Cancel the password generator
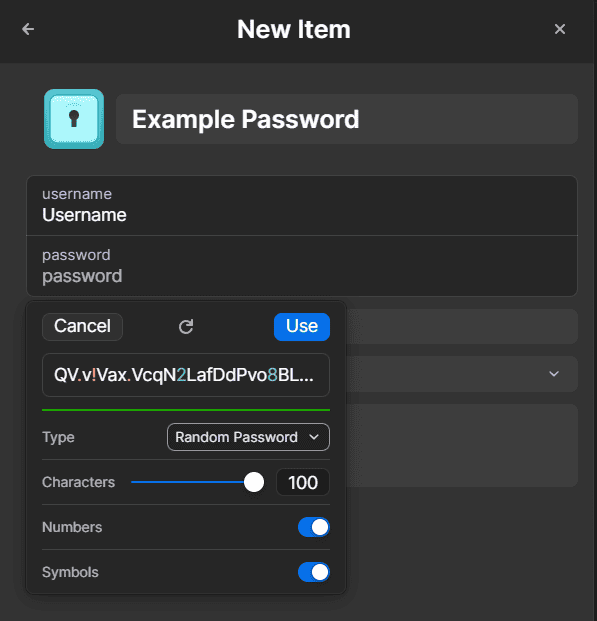This screenshot has height=621, width=597. click(x=82, y=327)
